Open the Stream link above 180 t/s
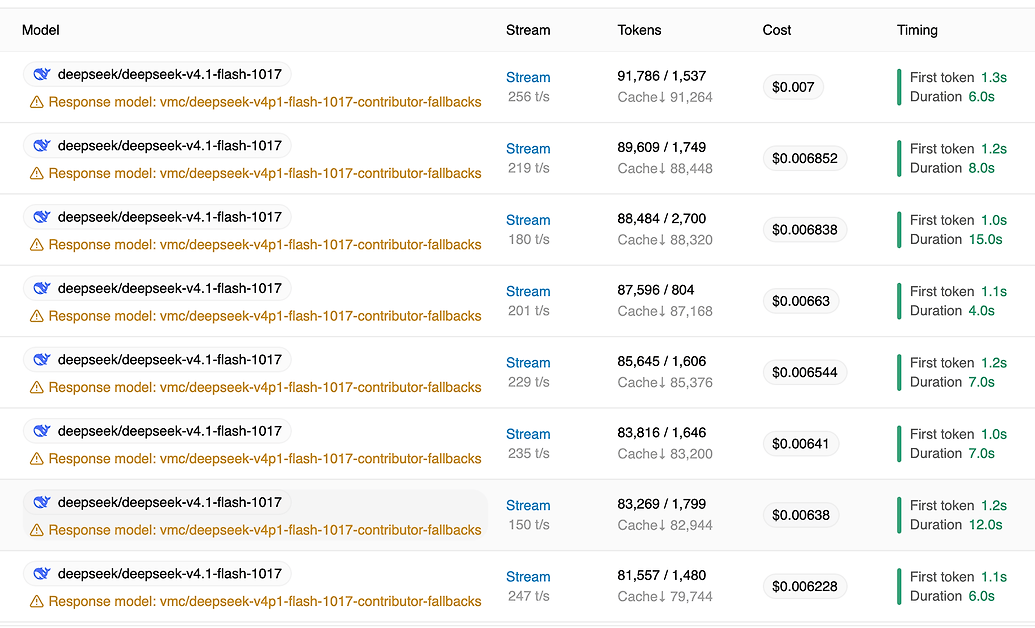The height and width of the screenshot is (628, 1035). click(x=528, y=220)
